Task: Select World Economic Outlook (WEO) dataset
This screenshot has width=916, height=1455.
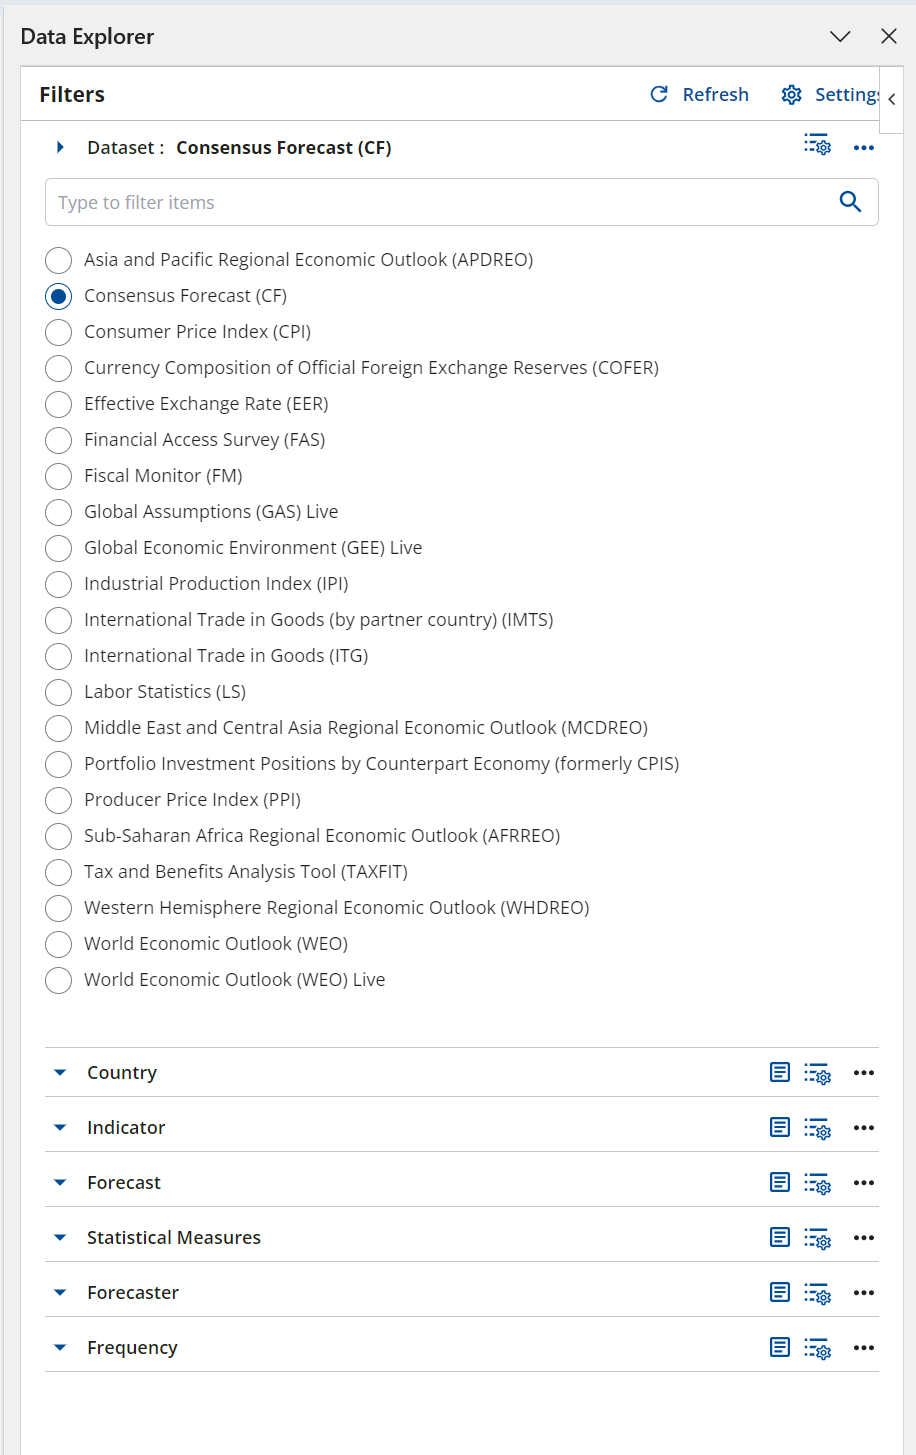Action: coord(59,944)
